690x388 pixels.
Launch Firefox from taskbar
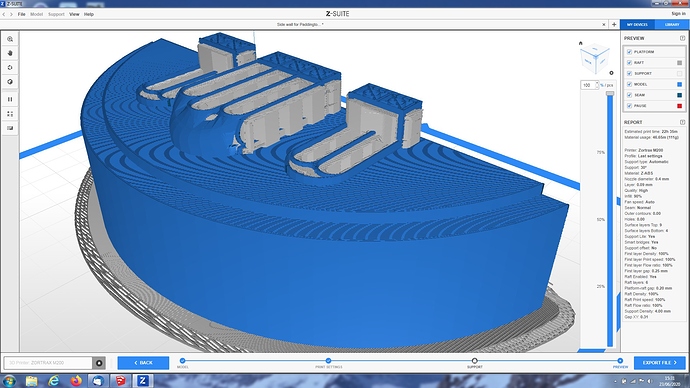[x=76, y=381]
